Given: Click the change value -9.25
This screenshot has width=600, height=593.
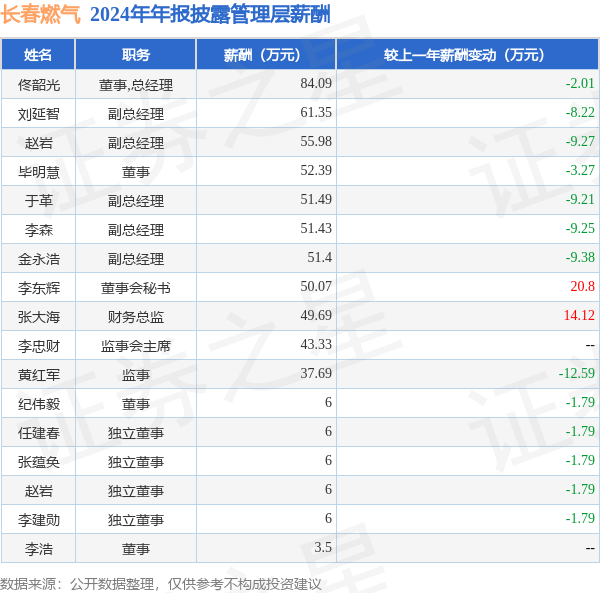Looking at the screenshot, I should pyautogui.click(x=580, y=229).
